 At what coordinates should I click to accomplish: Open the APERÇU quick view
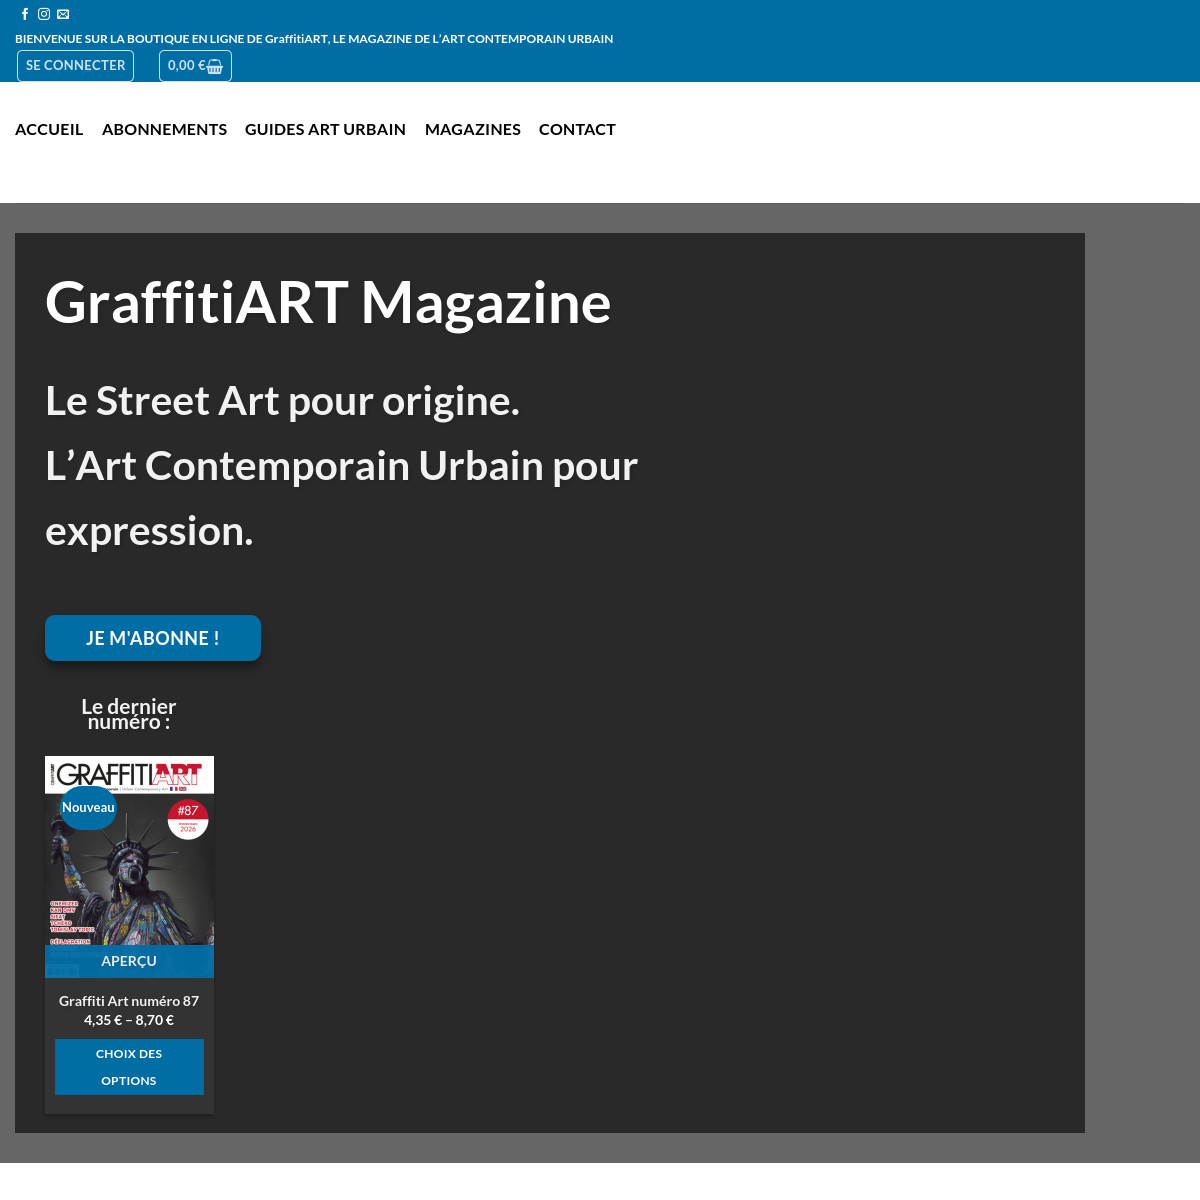[129, 961]
